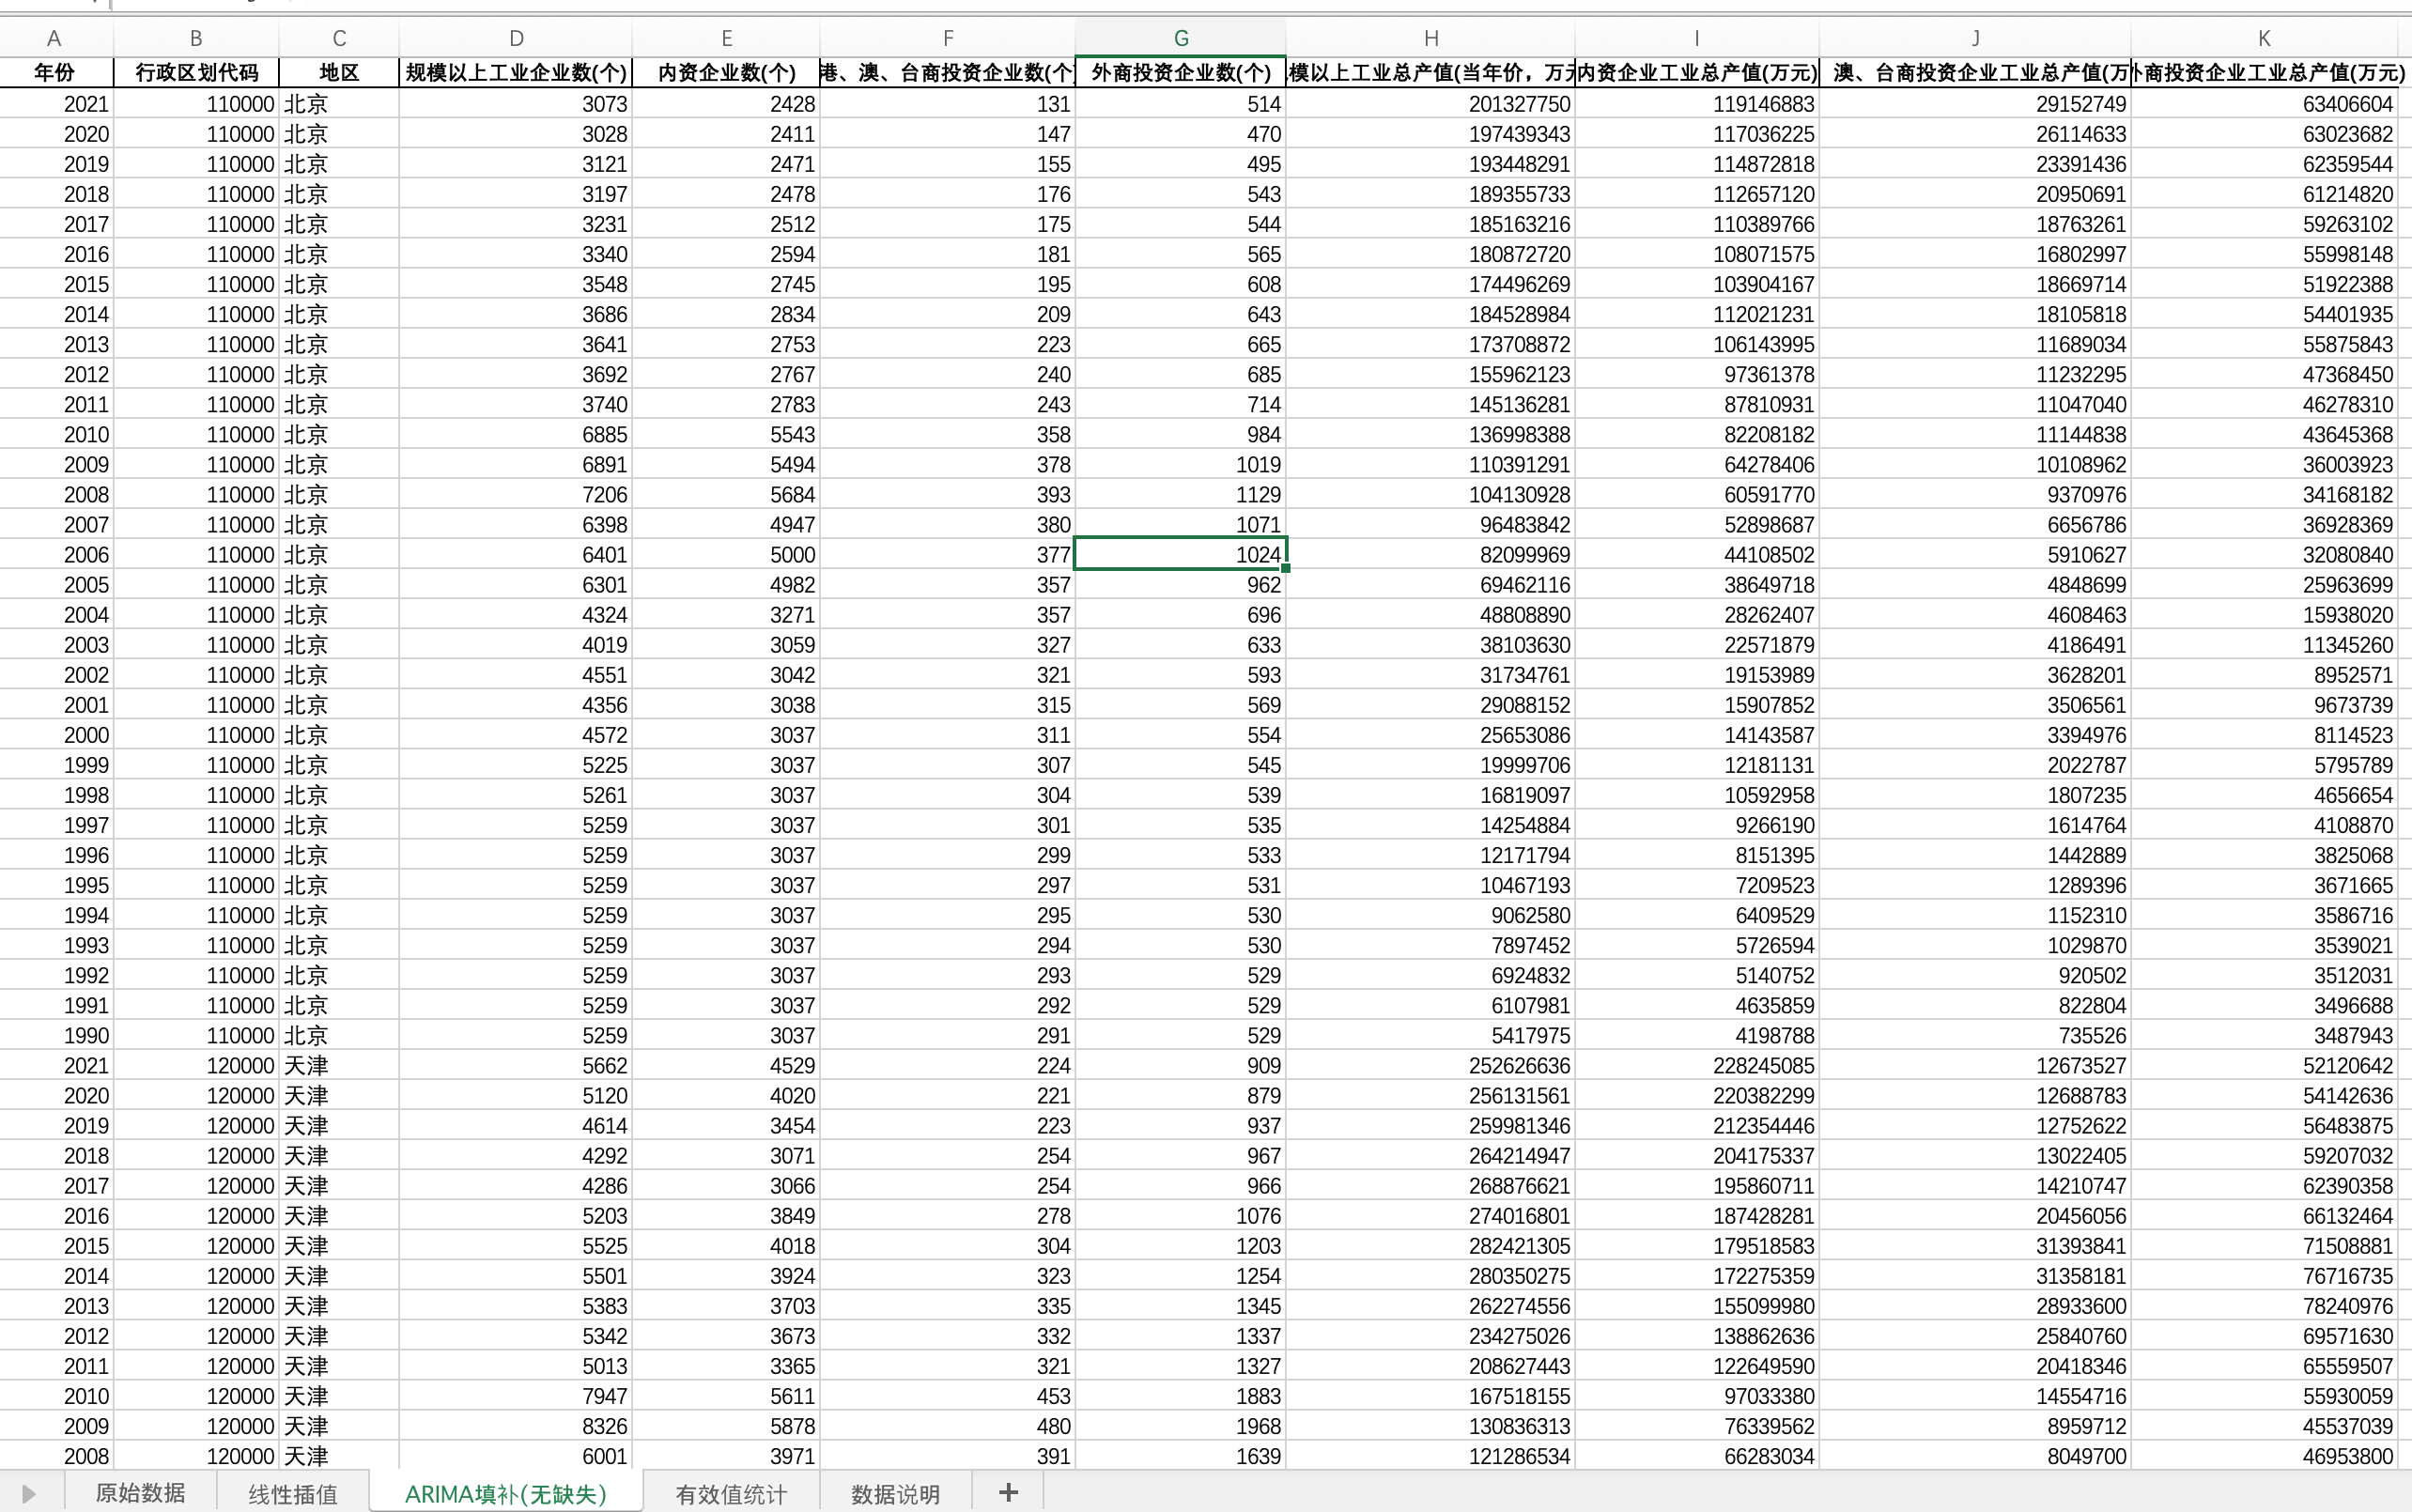Click the add new sheet plus icon

coord(1008,1493)
